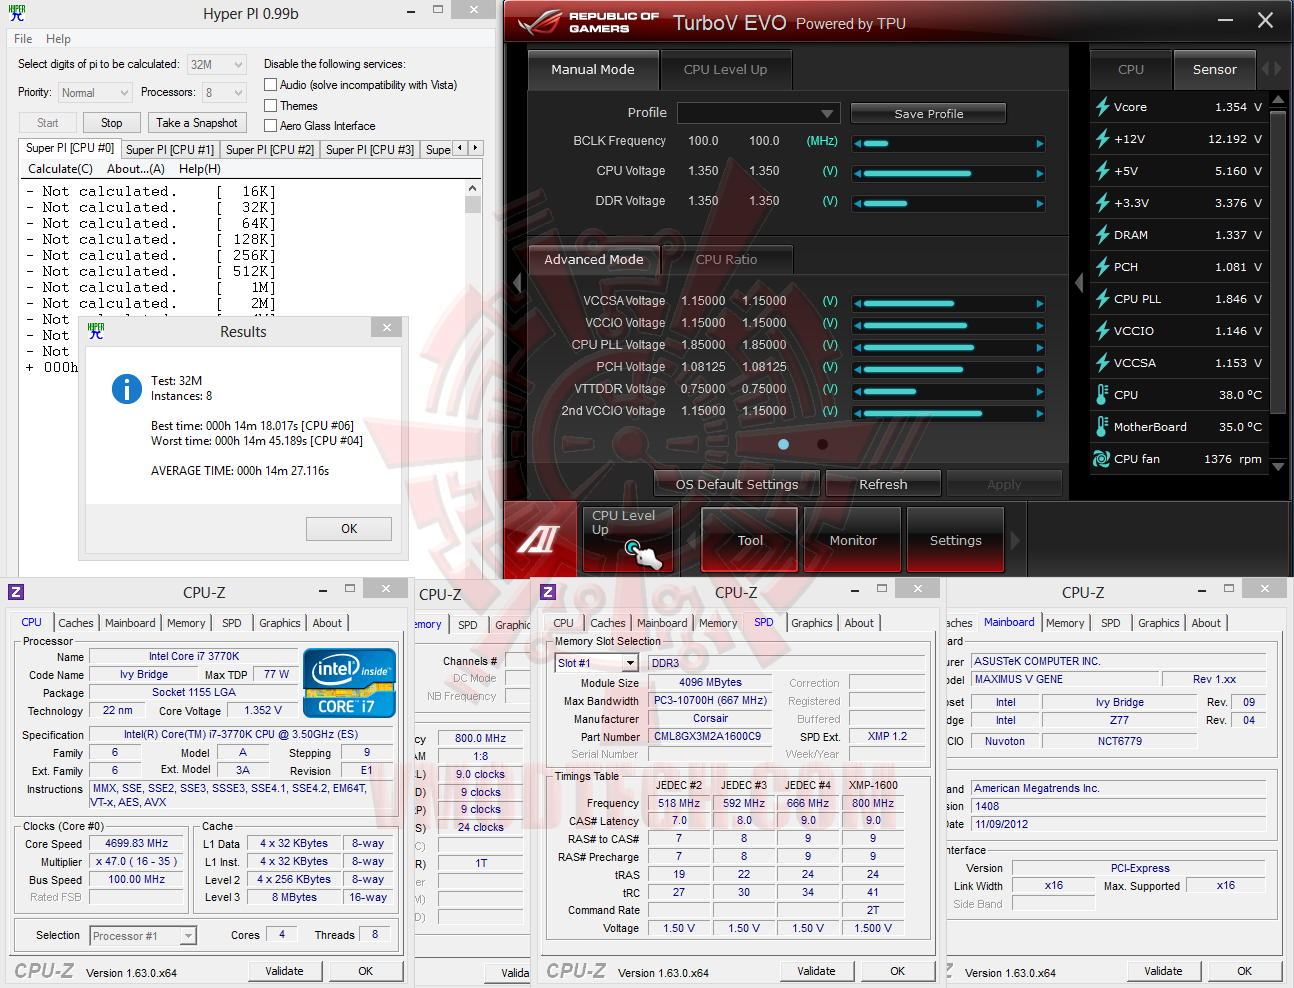The image size is (1294, 988).
Task: Adjust the CPU PLL Voltage slider
Action: (949, 348)
